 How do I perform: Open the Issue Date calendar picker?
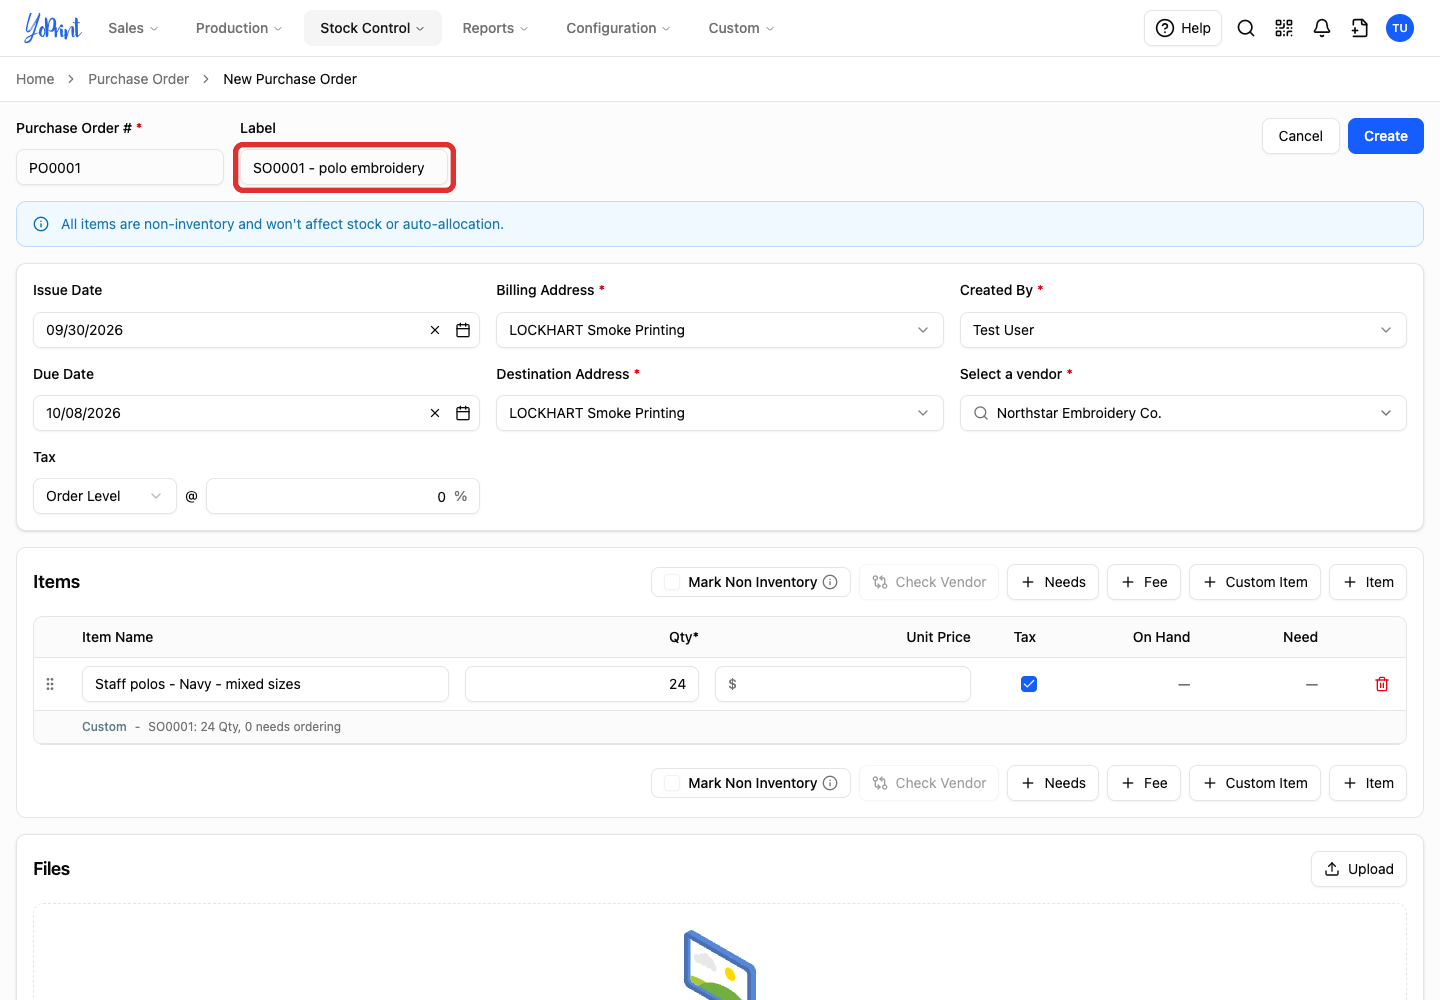click(x=463, y=330)
